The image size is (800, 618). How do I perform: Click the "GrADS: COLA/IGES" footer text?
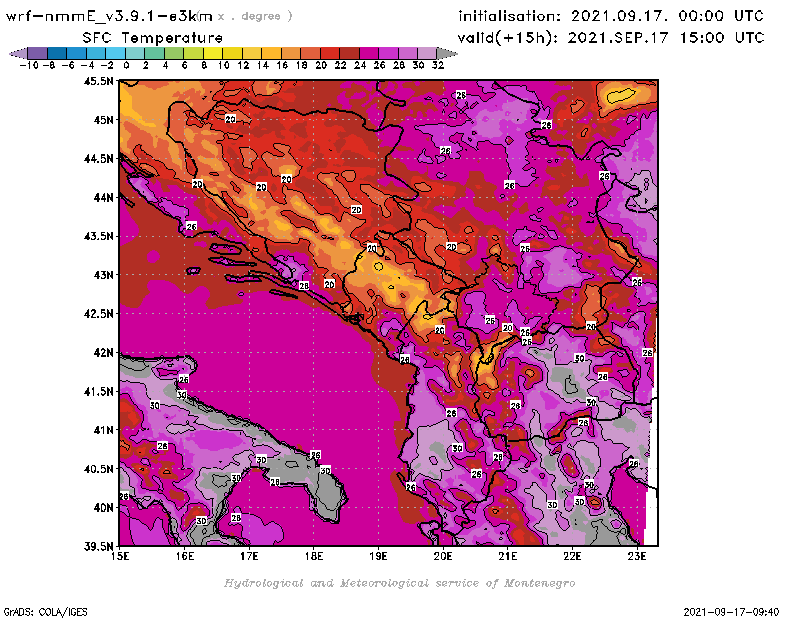point(45,612)
